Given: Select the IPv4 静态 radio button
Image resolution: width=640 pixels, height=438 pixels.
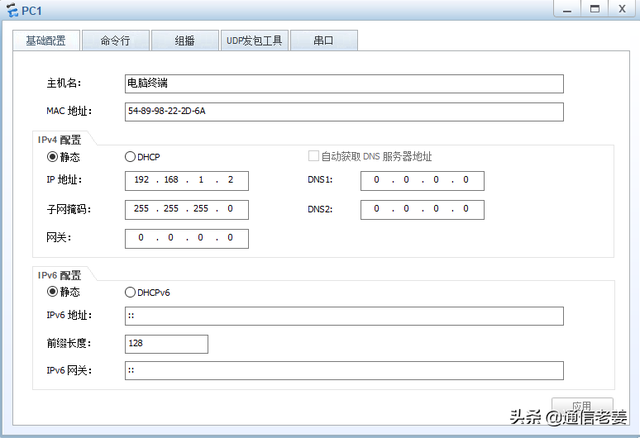Looking at the screenshot, I should [x=52, y=157].
